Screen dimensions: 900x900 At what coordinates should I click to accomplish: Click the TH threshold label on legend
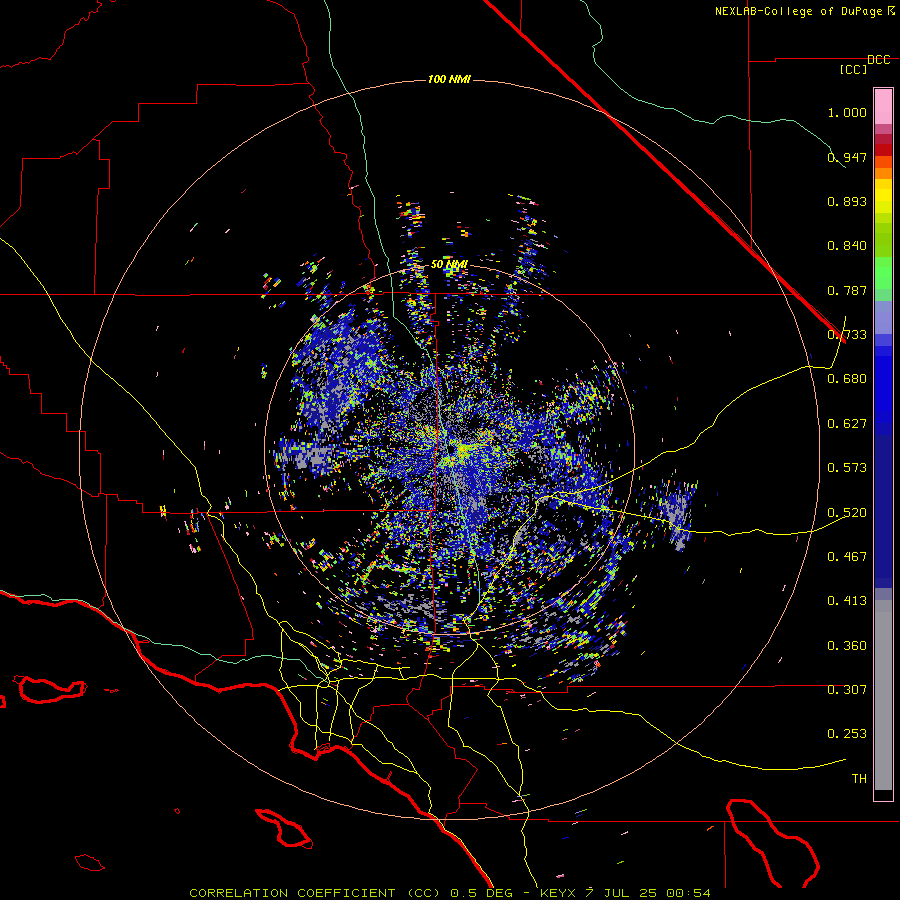click(x=859, y=779)
